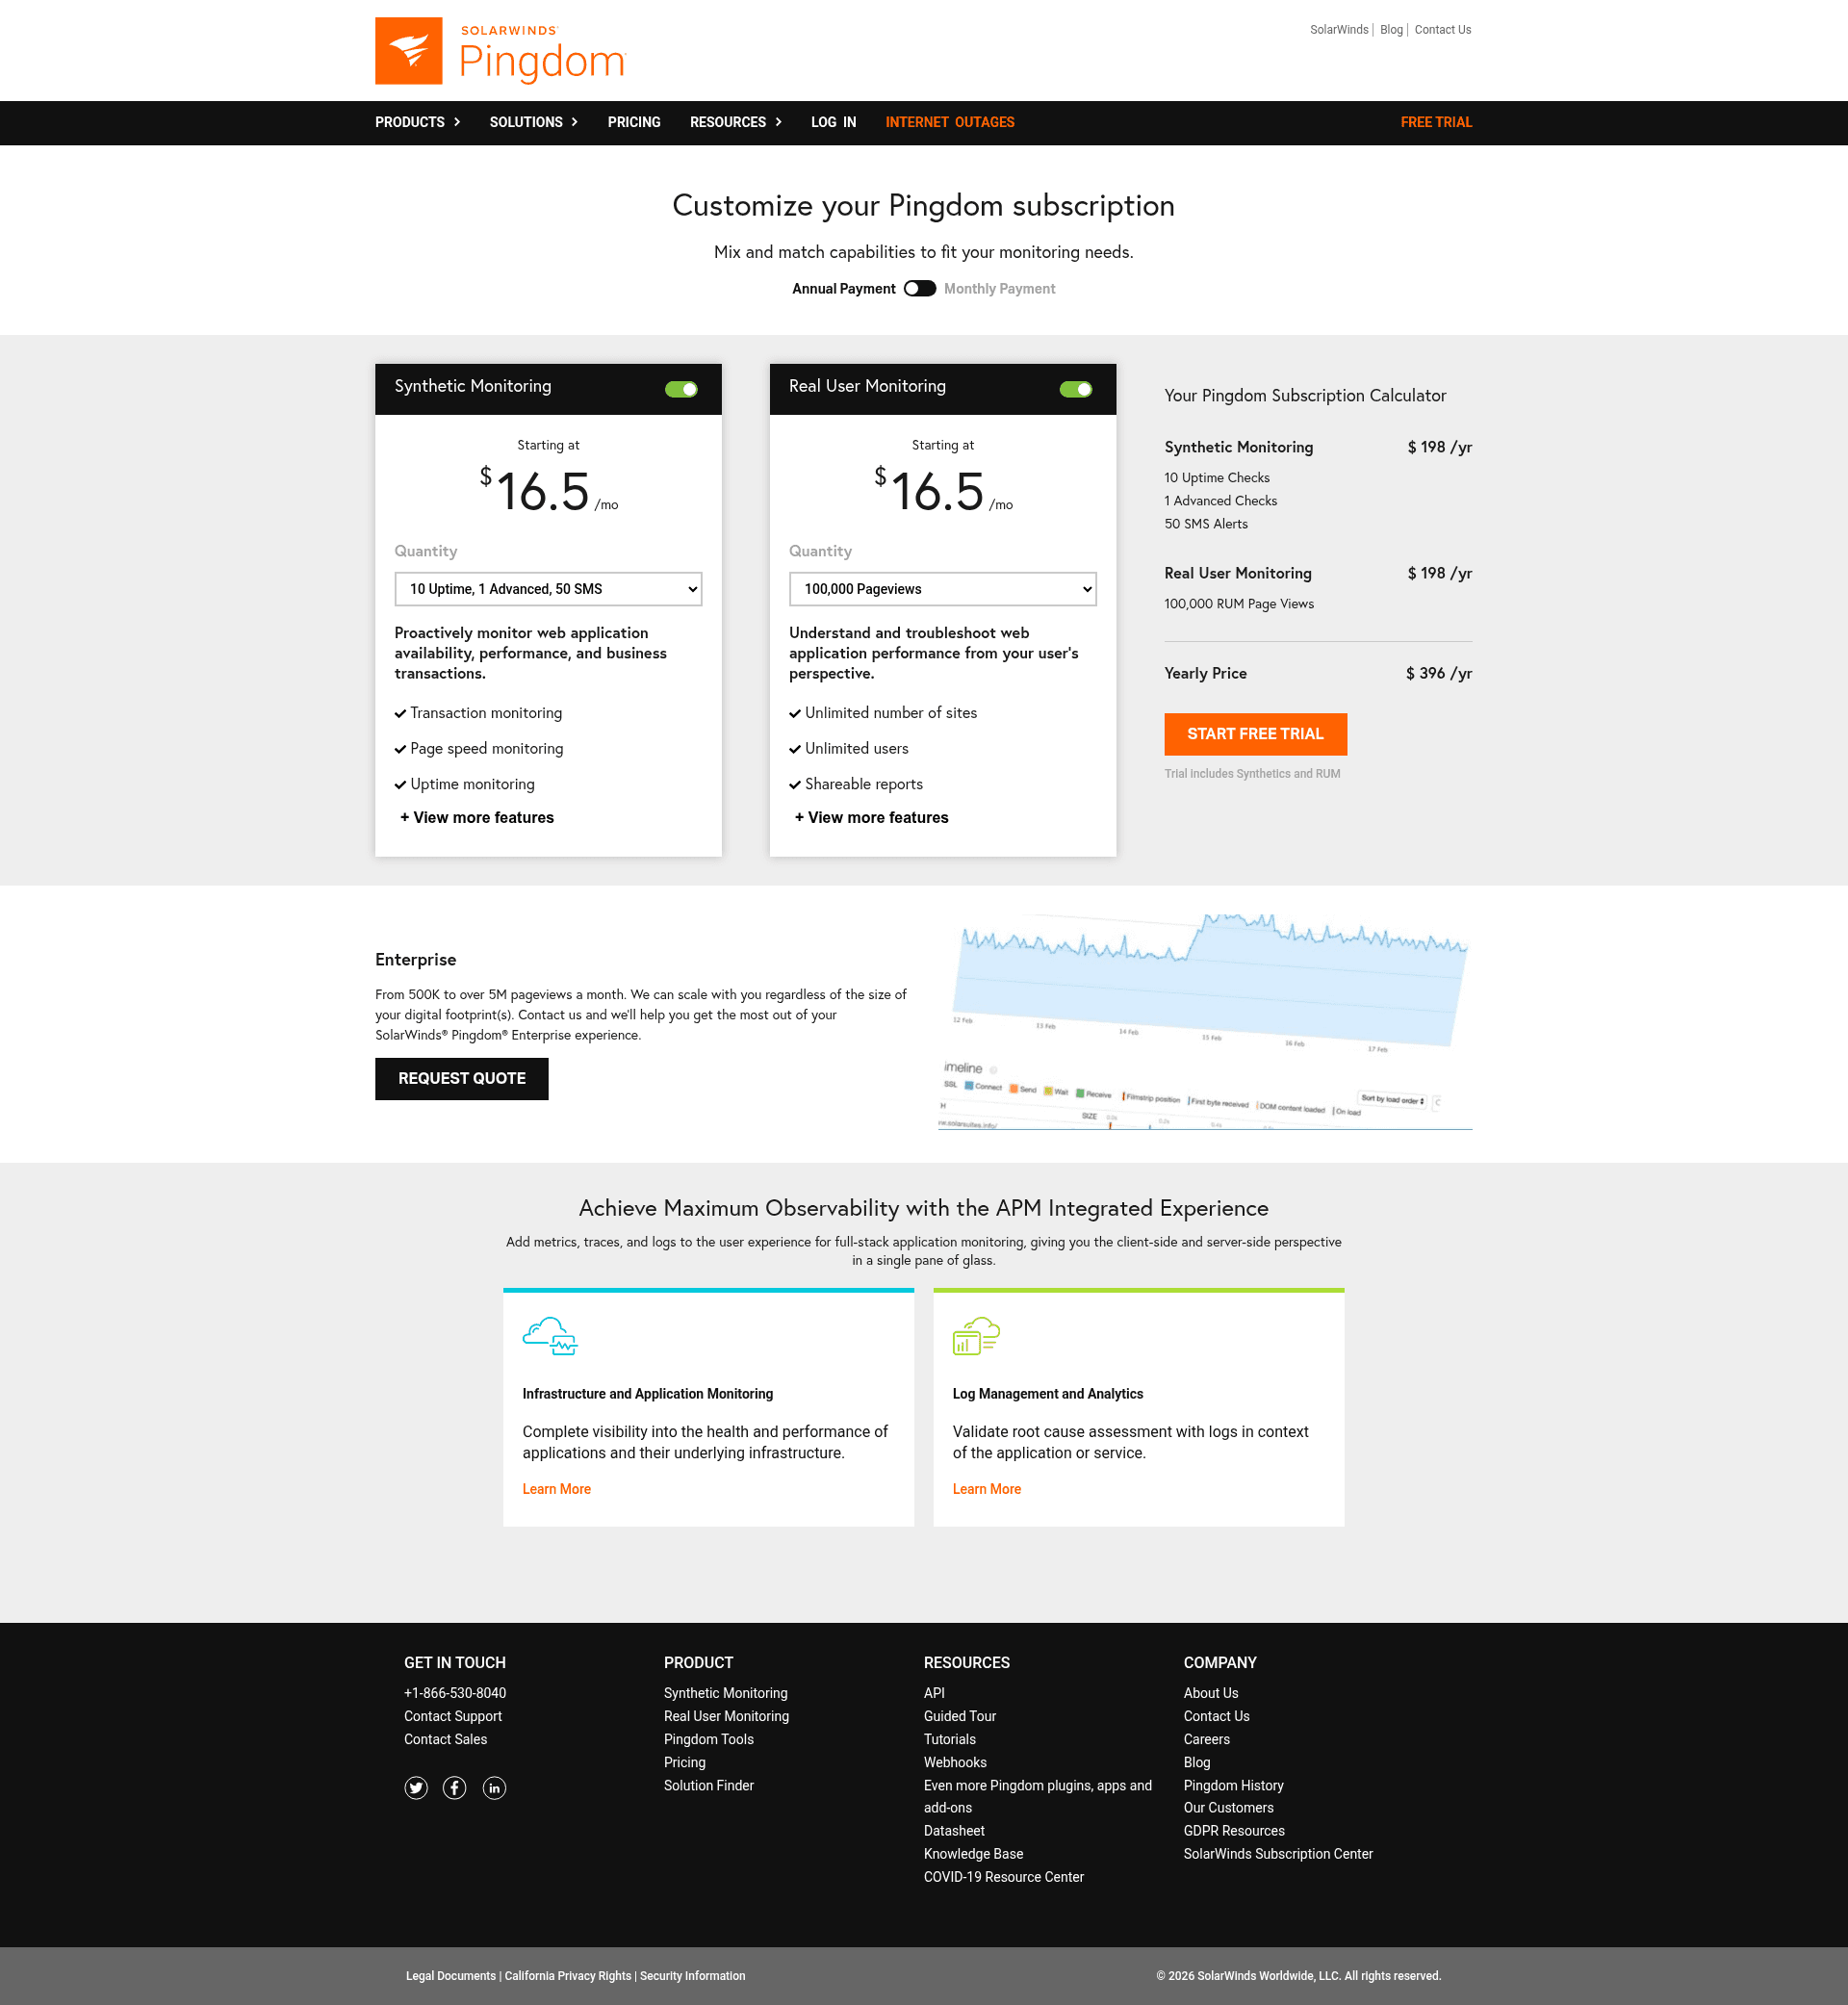Open the Facebook social icon in footer
Image resolution: width=1848 pixels, height=2005 pixels.
tap(455, 1788)
